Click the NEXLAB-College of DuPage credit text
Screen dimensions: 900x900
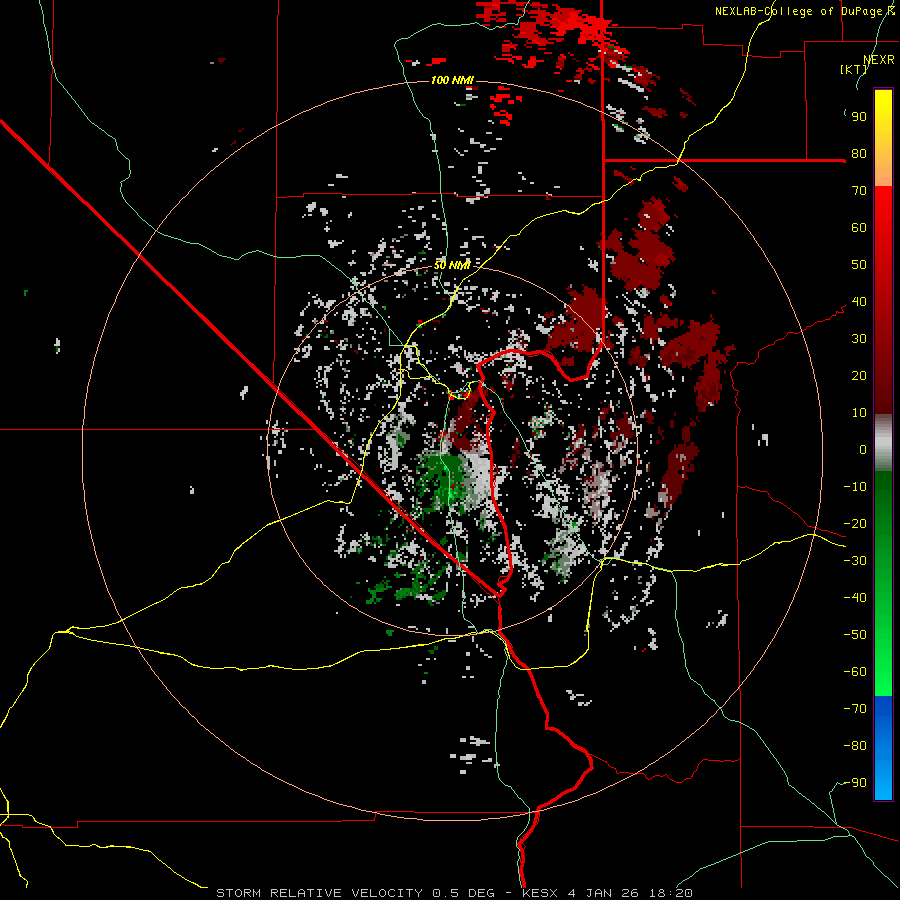[804, 11]
